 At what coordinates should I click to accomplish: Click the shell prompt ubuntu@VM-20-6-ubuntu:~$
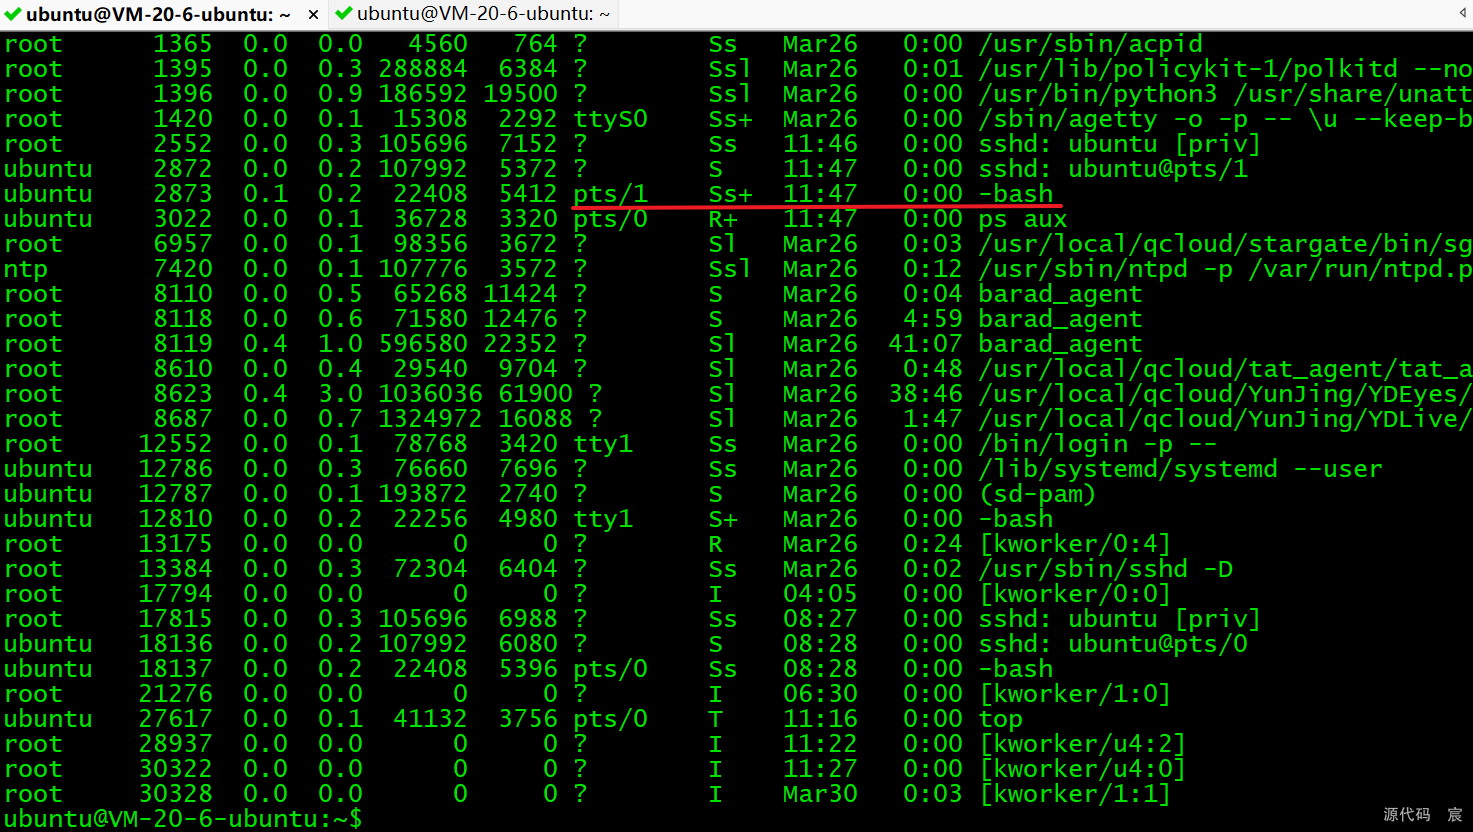point(183,819)
